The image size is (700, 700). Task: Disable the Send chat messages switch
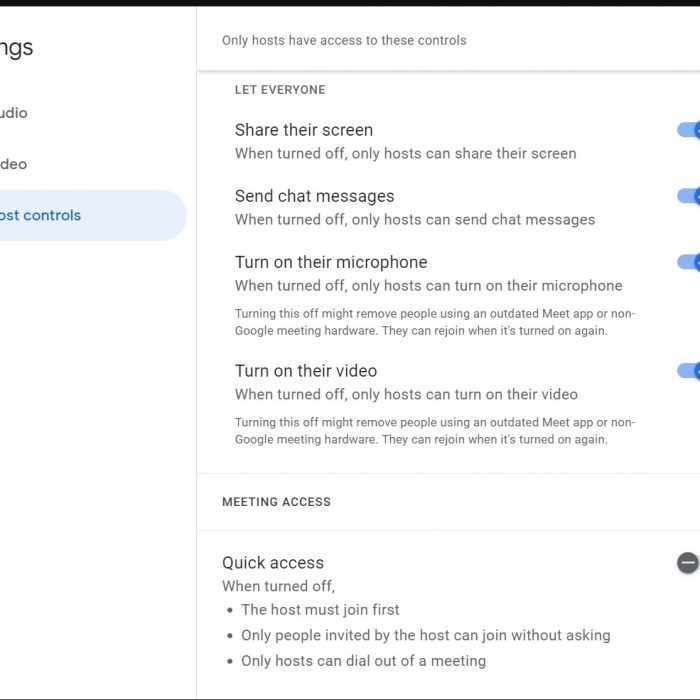coord(689,196)
